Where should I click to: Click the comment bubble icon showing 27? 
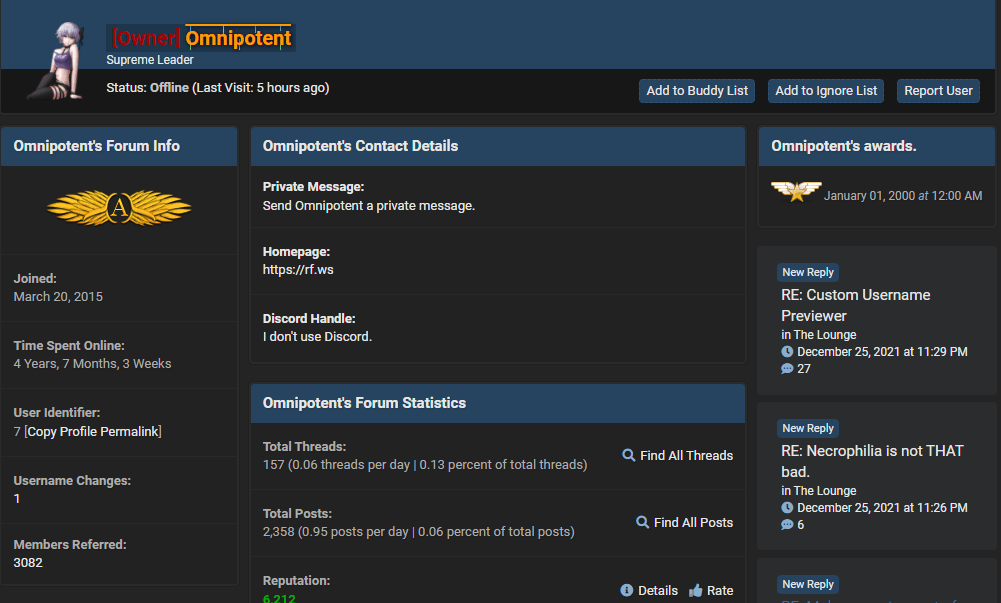[x=787, y=369]
